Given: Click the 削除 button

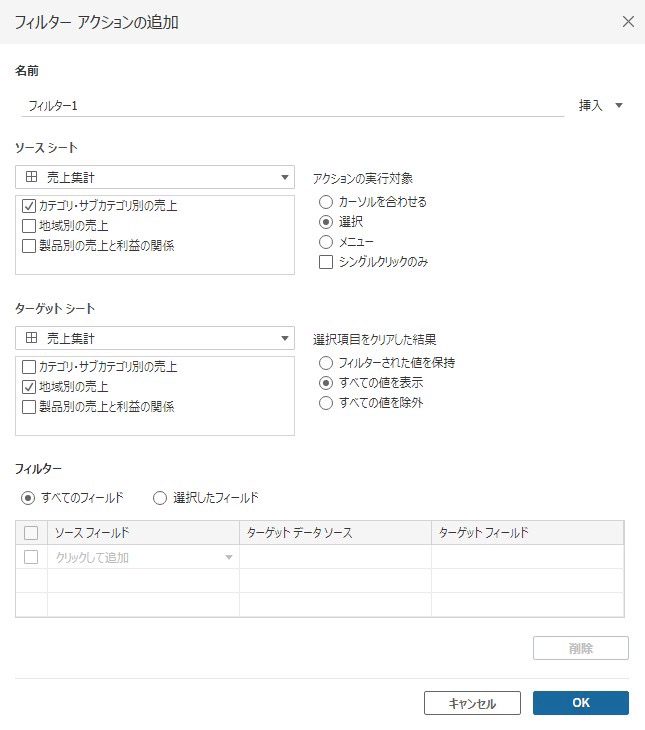Looking at the screenshot, I should pyautogui.click(x=581, y=648).
